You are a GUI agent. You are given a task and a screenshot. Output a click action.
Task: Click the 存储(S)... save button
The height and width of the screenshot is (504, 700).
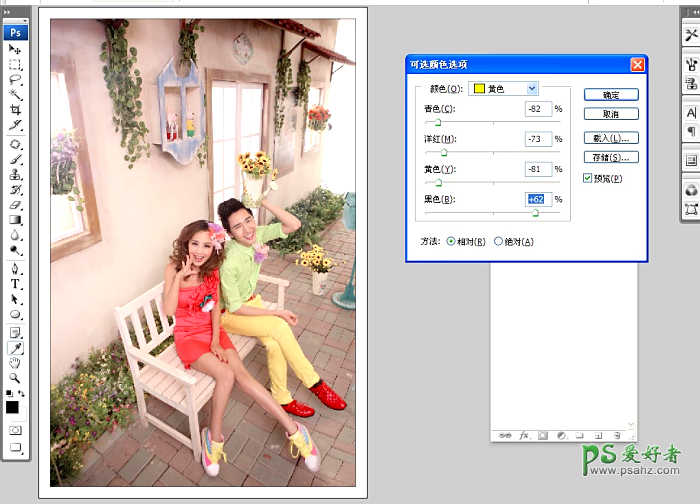[x=611, y=157]
